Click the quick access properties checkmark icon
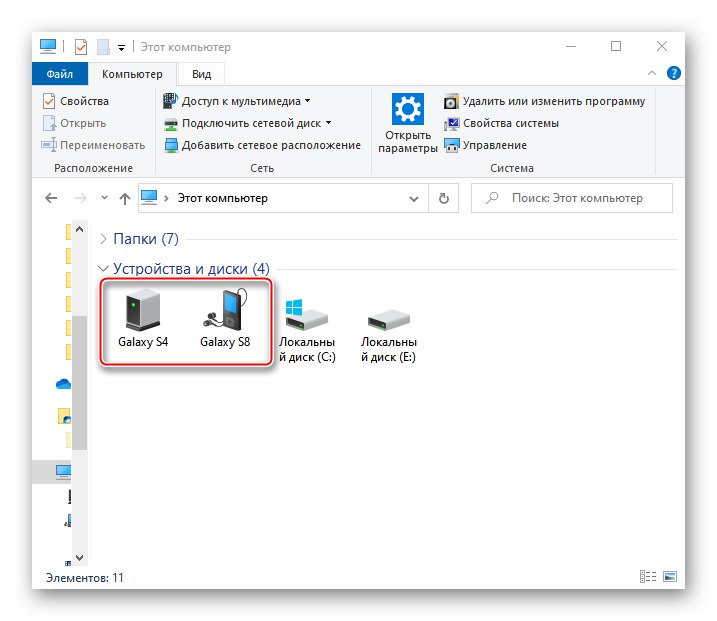717x621 pixels. coord(81,47)
